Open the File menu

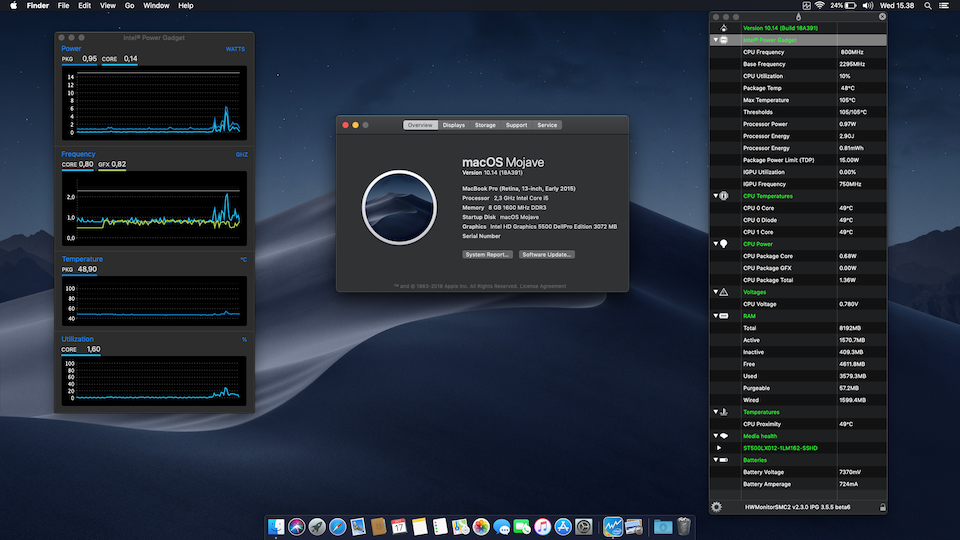63,6
